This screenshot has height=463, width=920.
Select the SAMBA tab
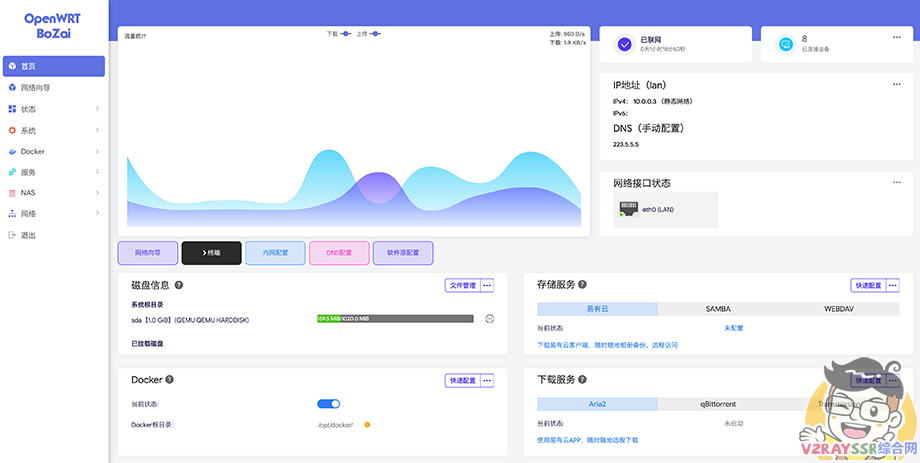(718, 309)
